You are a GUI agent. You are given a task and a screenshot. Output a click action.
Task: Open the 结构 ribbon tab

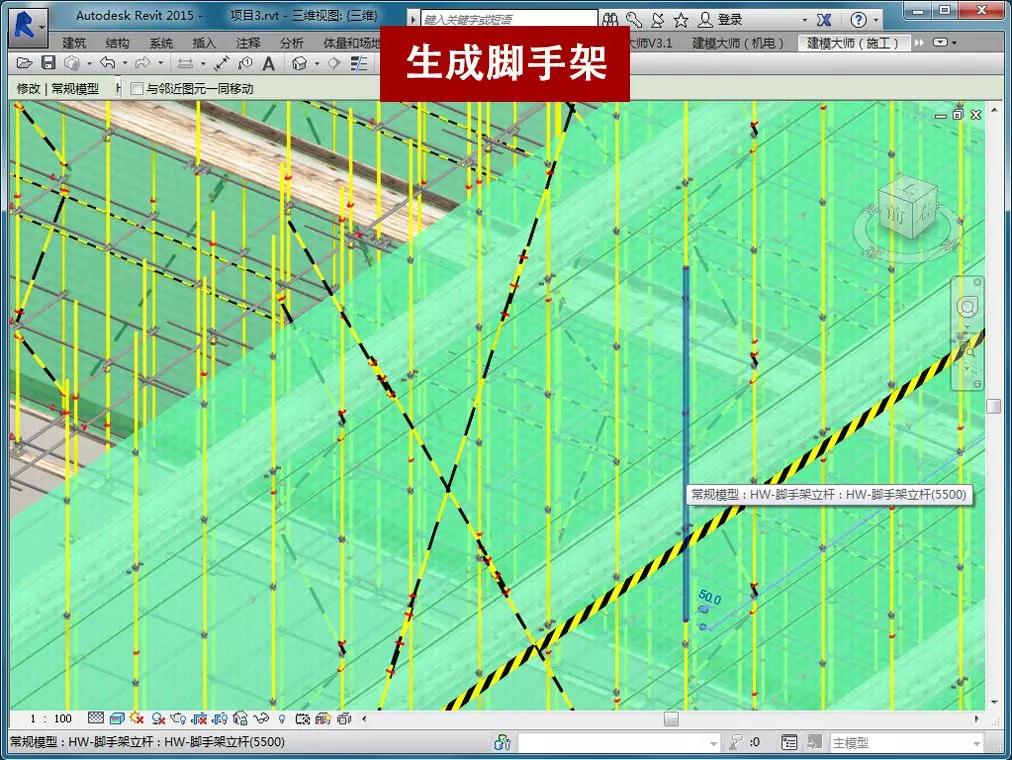(117, 43)
